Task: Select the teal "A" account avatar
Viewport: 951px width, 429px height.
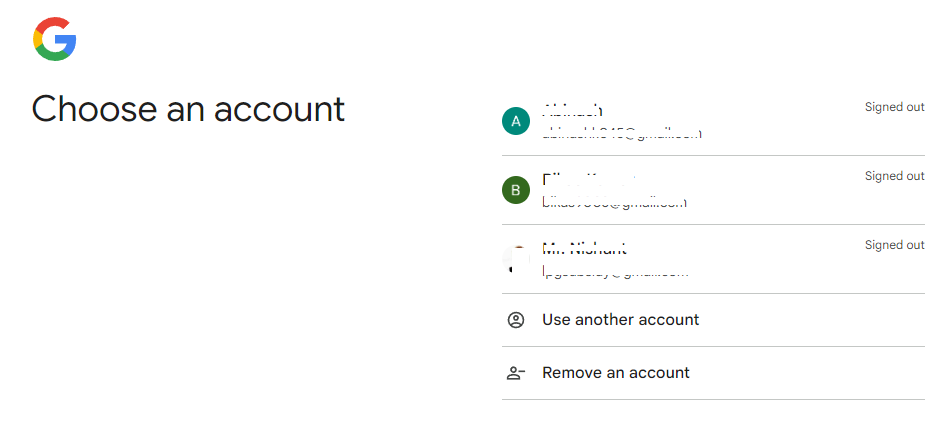Action: (x=516, y=121)
